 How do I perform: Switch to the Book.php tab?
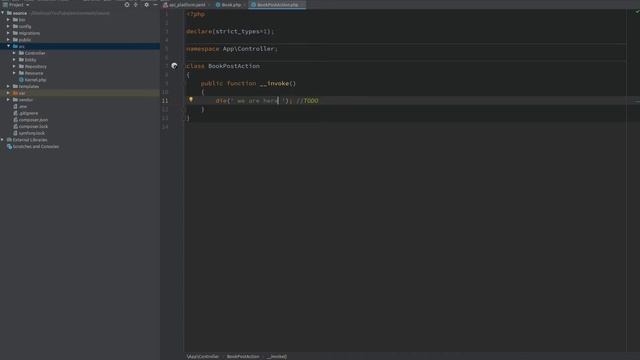(x=231, y=5)
